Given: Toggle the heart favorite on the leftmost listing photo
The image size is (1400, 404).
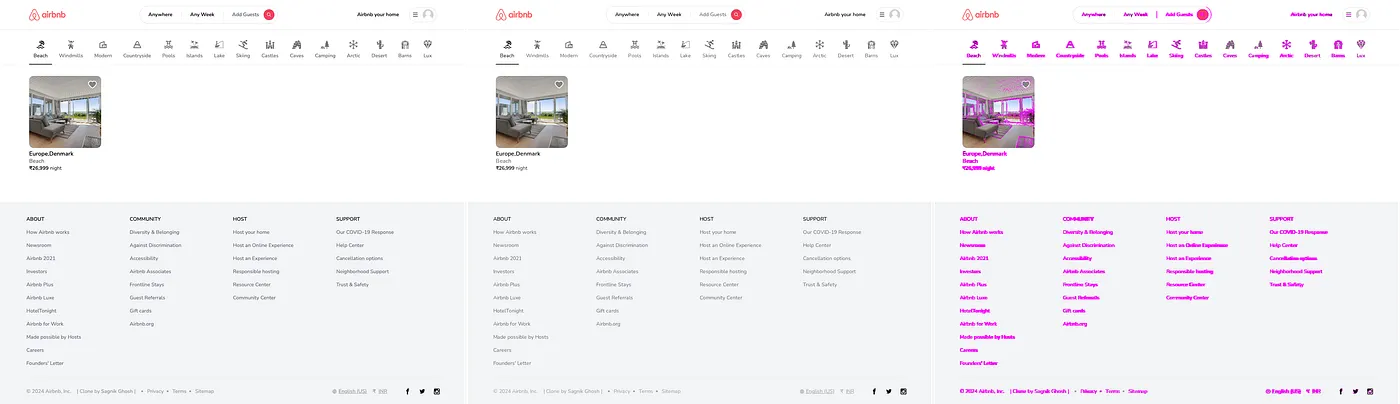Looking at the screenshot, I should (x=92, y=85).
